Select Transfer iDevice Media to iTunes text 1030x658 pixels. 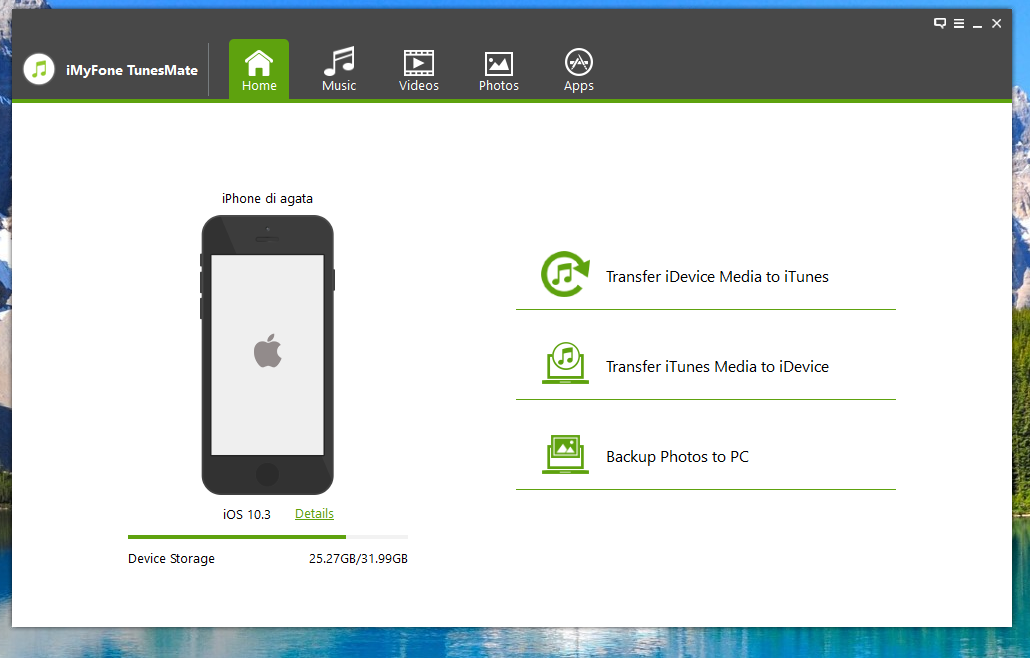coord(717,276)
